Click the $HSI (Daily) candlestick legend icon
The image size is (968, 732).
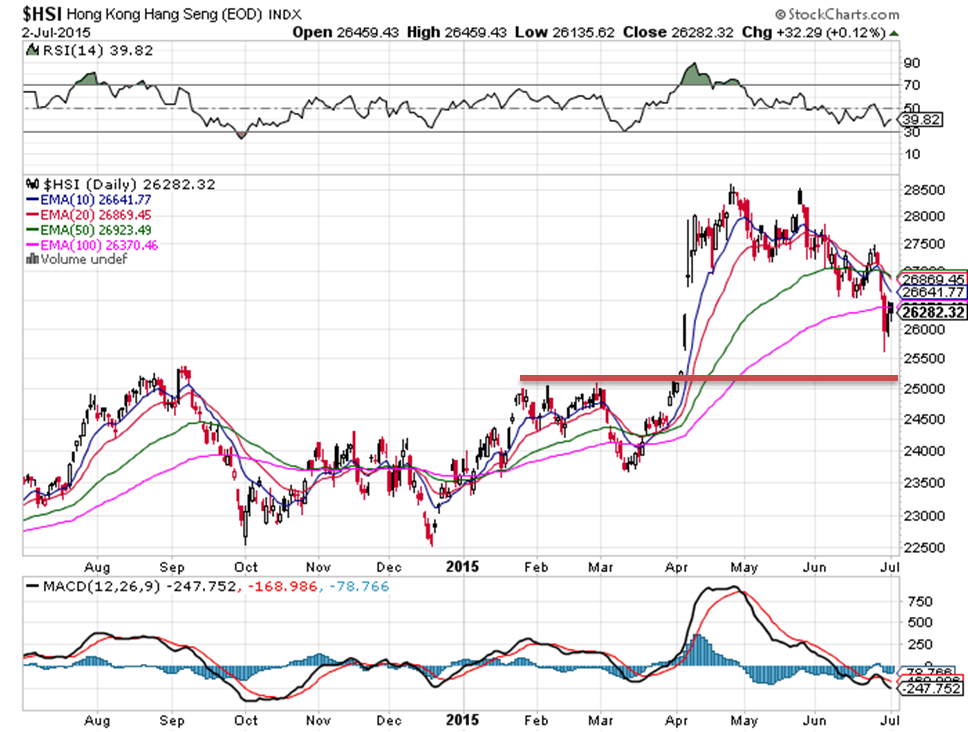[29, 185]
